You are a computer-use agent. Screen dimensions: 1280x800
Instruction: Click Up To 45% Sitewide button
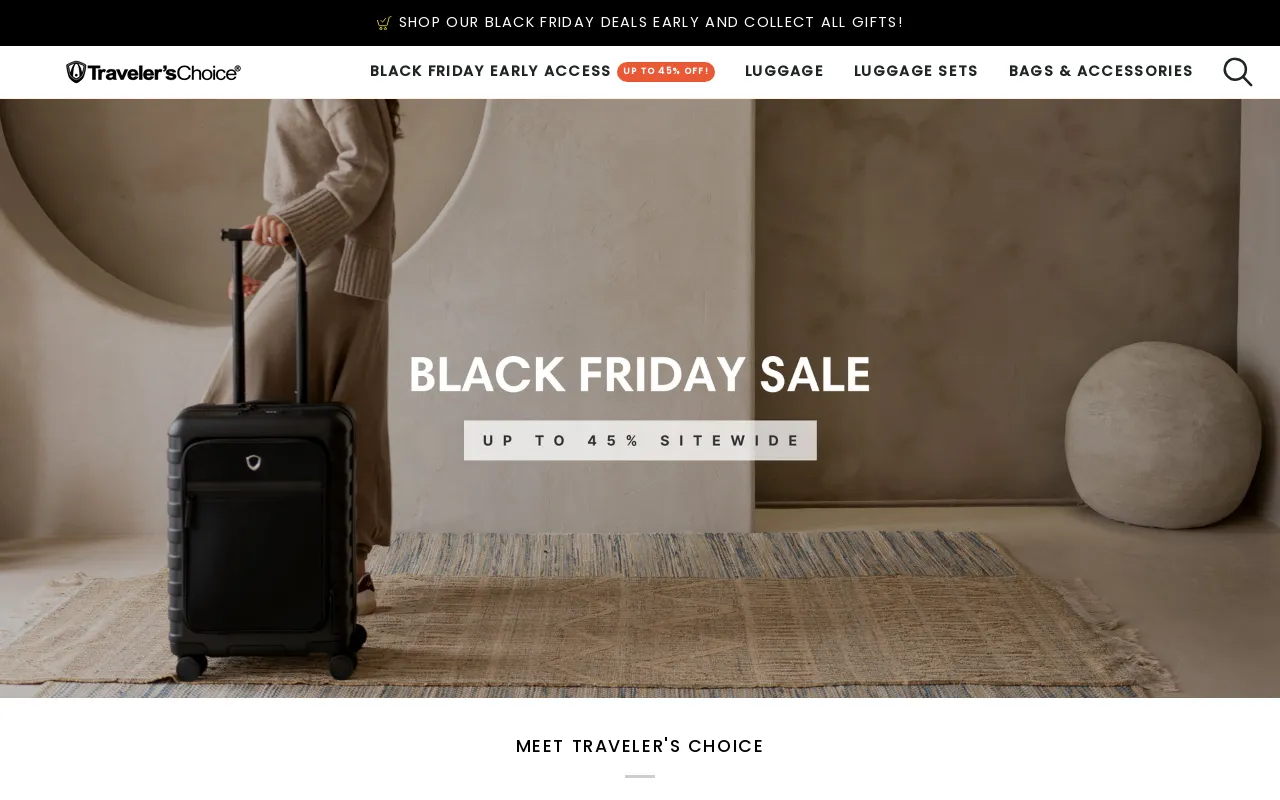(640, 440)
